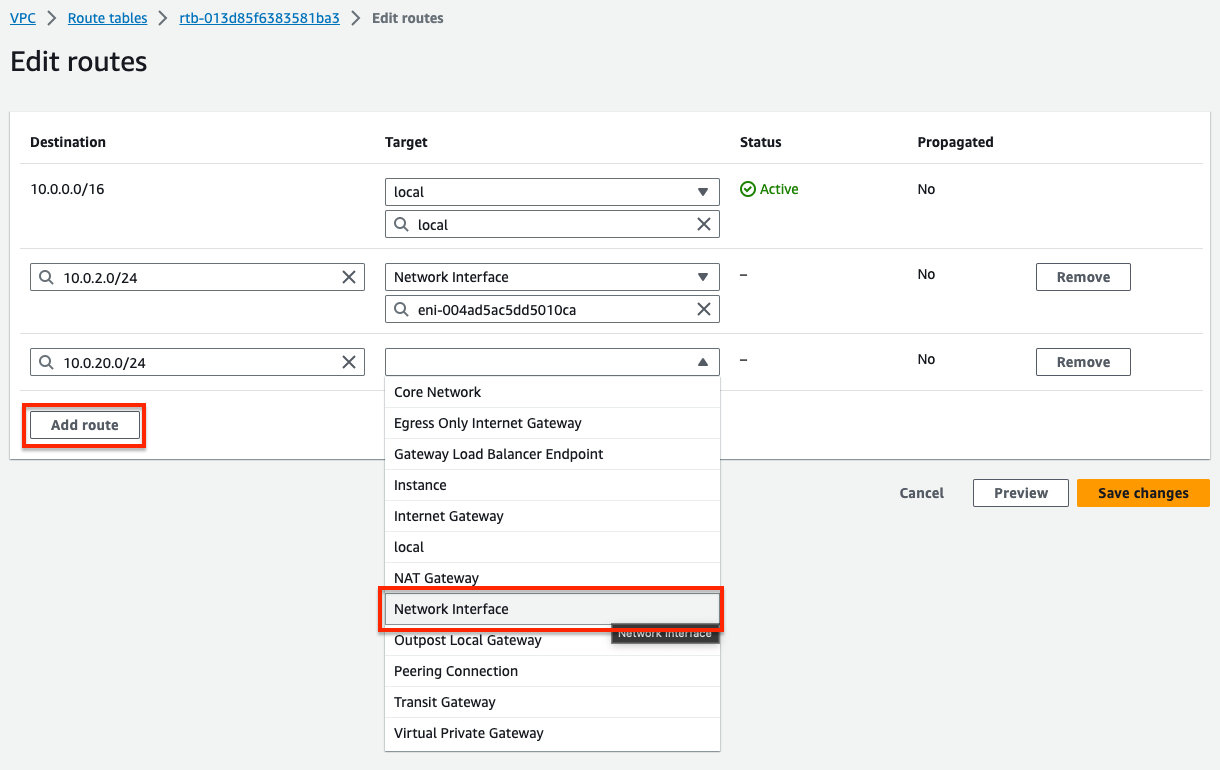Click search icon in 10.0.2.0/24 field
This screenshot has width=1220, height=770.
point(46,277)
